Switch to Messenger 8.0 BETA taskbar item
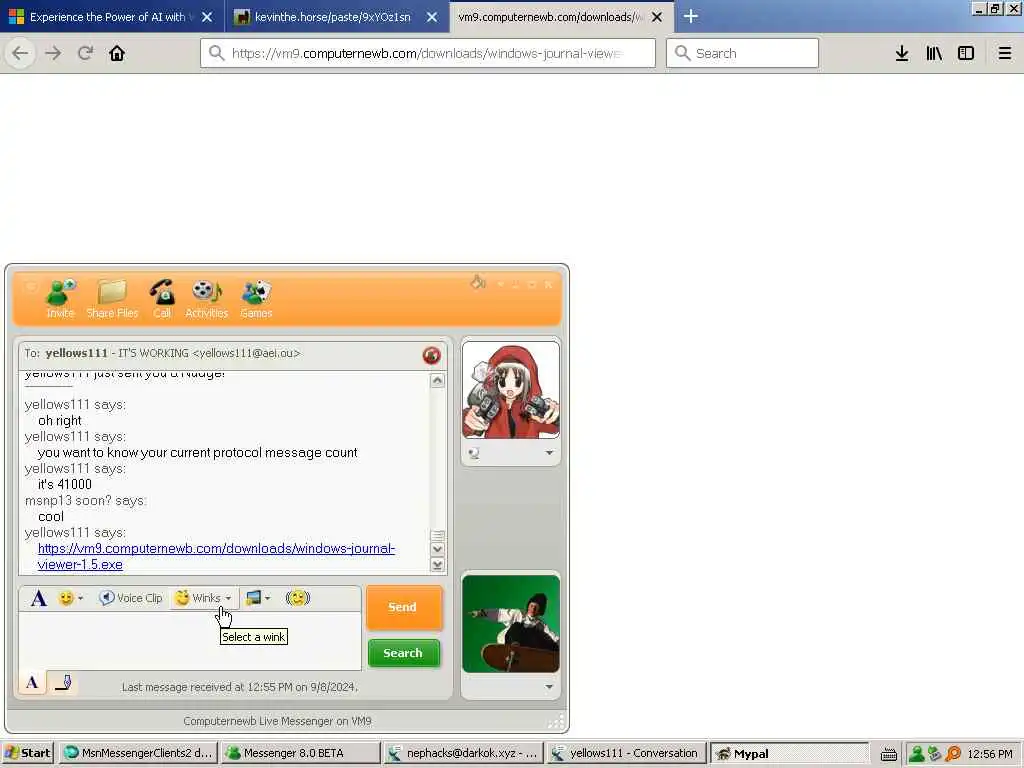Image resolution: width=1024 pixels, height=768 pixels. [300, 753]
